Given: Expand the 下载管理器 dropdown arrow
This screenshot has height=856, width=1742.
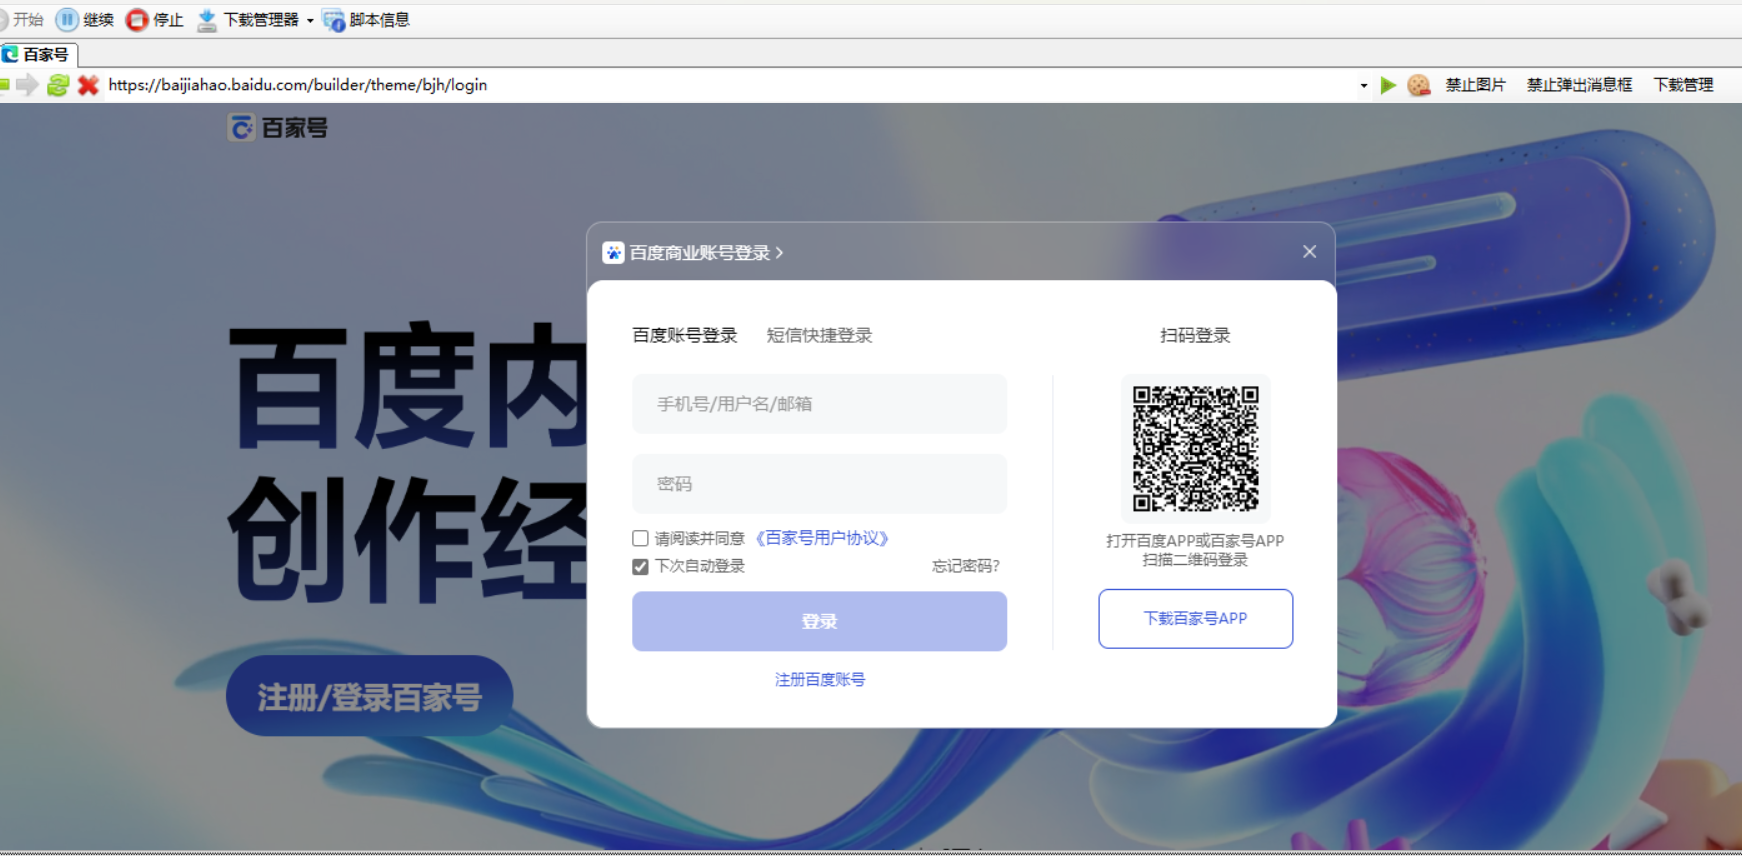Looking at the screenshot, I should [x=310, y=20].
